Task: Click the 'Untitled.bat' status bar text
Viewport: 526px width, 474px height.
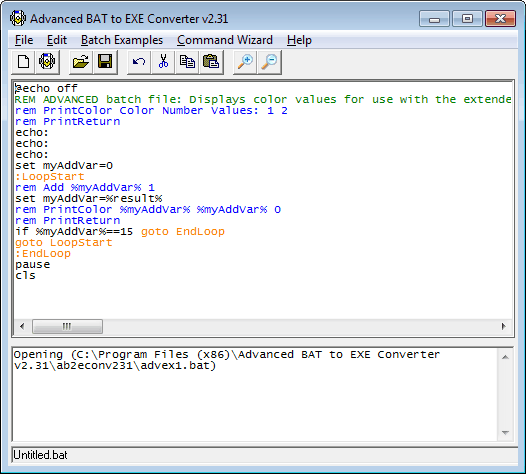Action: pos(40,455)
